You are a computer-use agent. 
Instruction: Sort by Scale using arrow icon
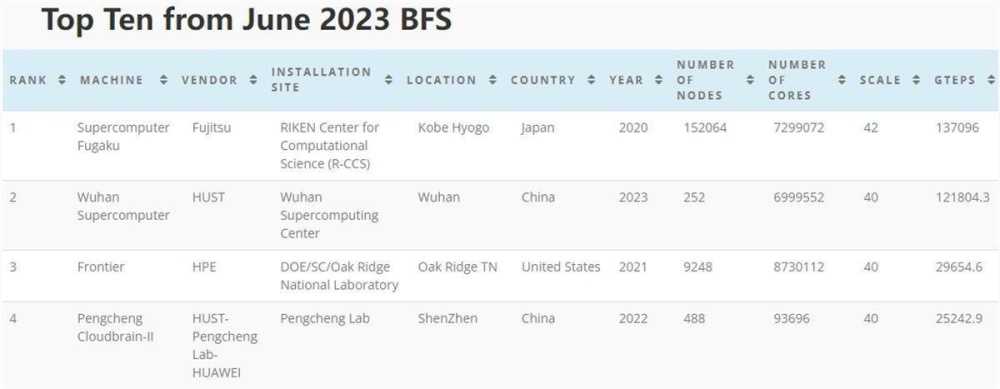click(916, 80)
